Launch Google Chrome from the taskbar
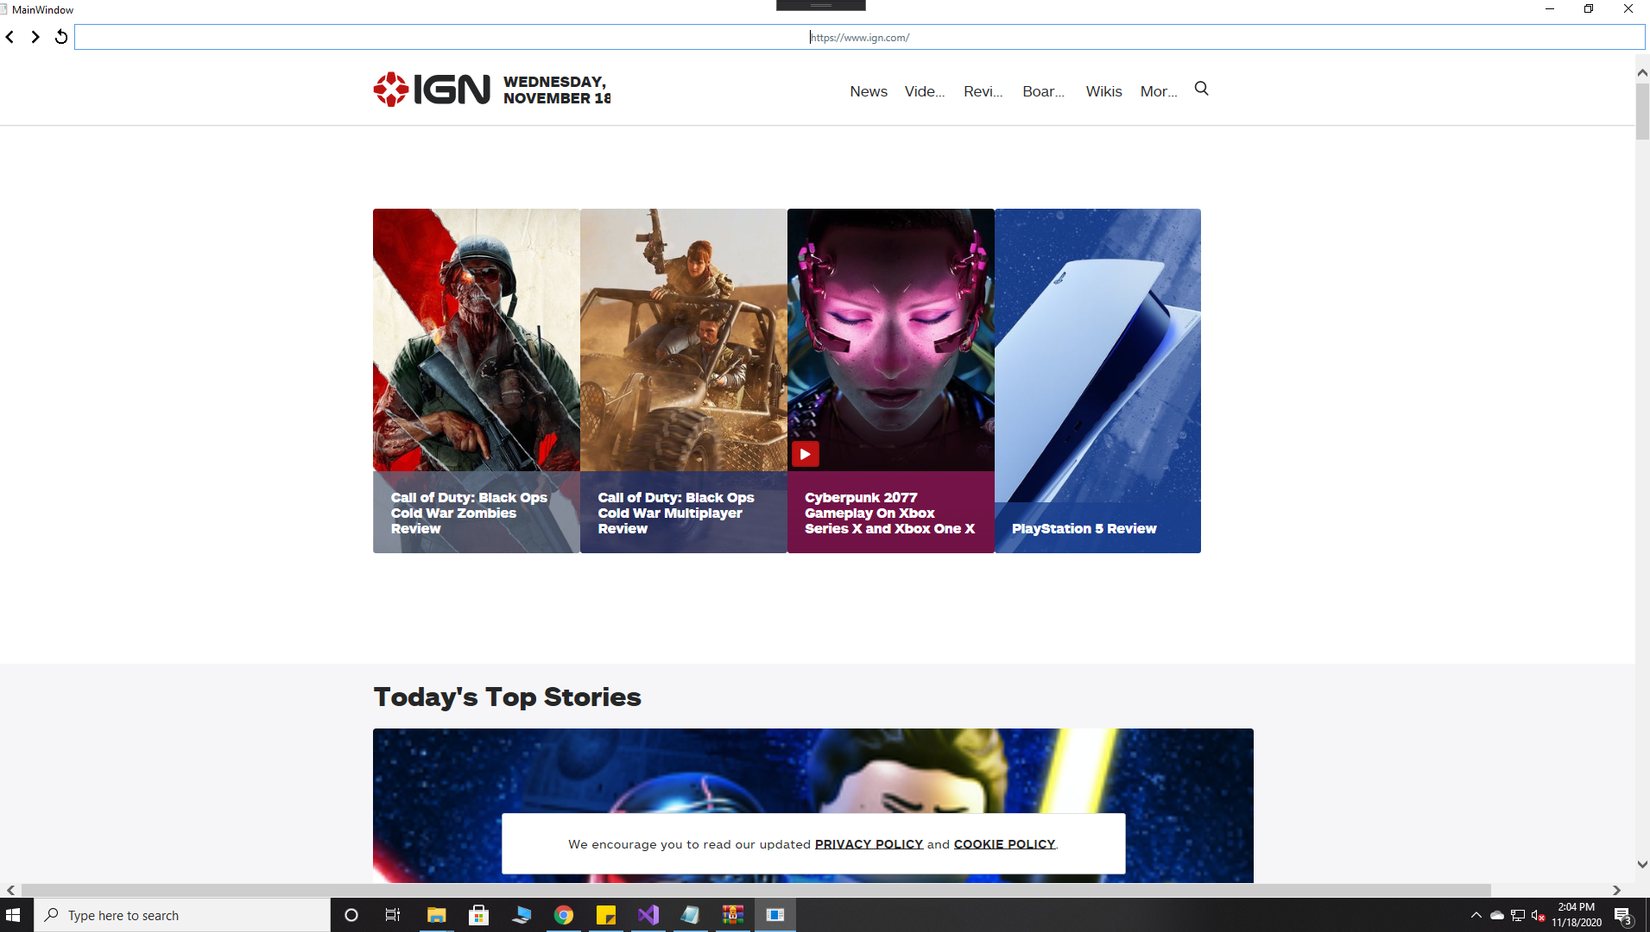 pos(564,915)
